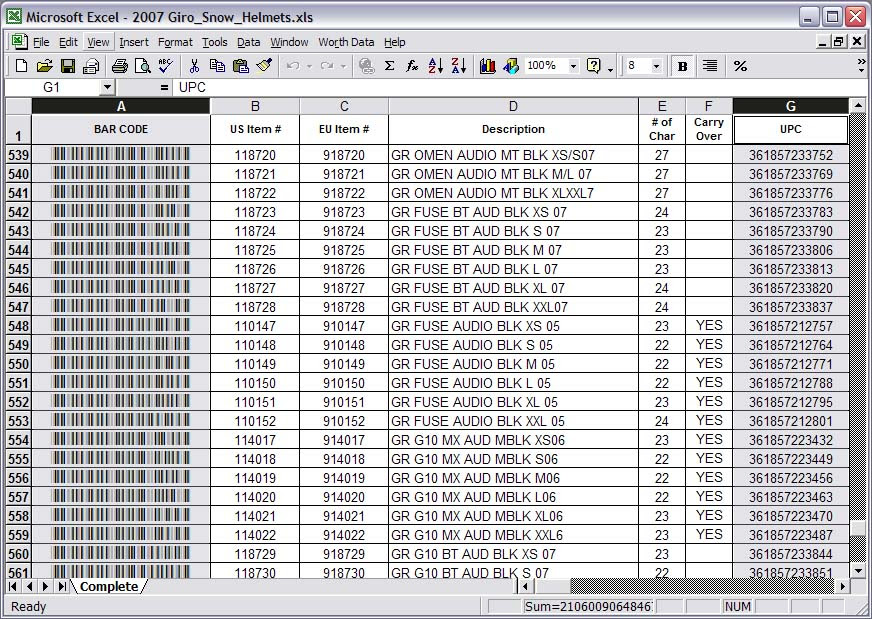Open the help toolbar options arrow
This screenshot has width=872, height=619.
[x=610, y=70]
